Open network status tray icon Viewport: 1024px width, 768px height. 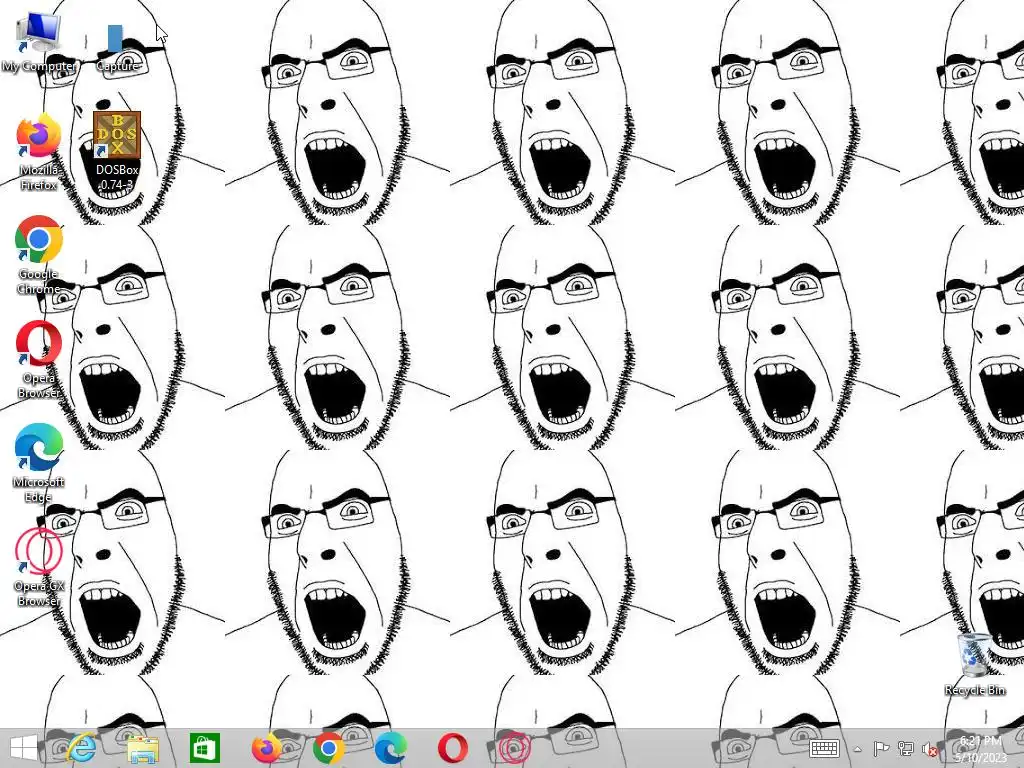coord(905,748)
